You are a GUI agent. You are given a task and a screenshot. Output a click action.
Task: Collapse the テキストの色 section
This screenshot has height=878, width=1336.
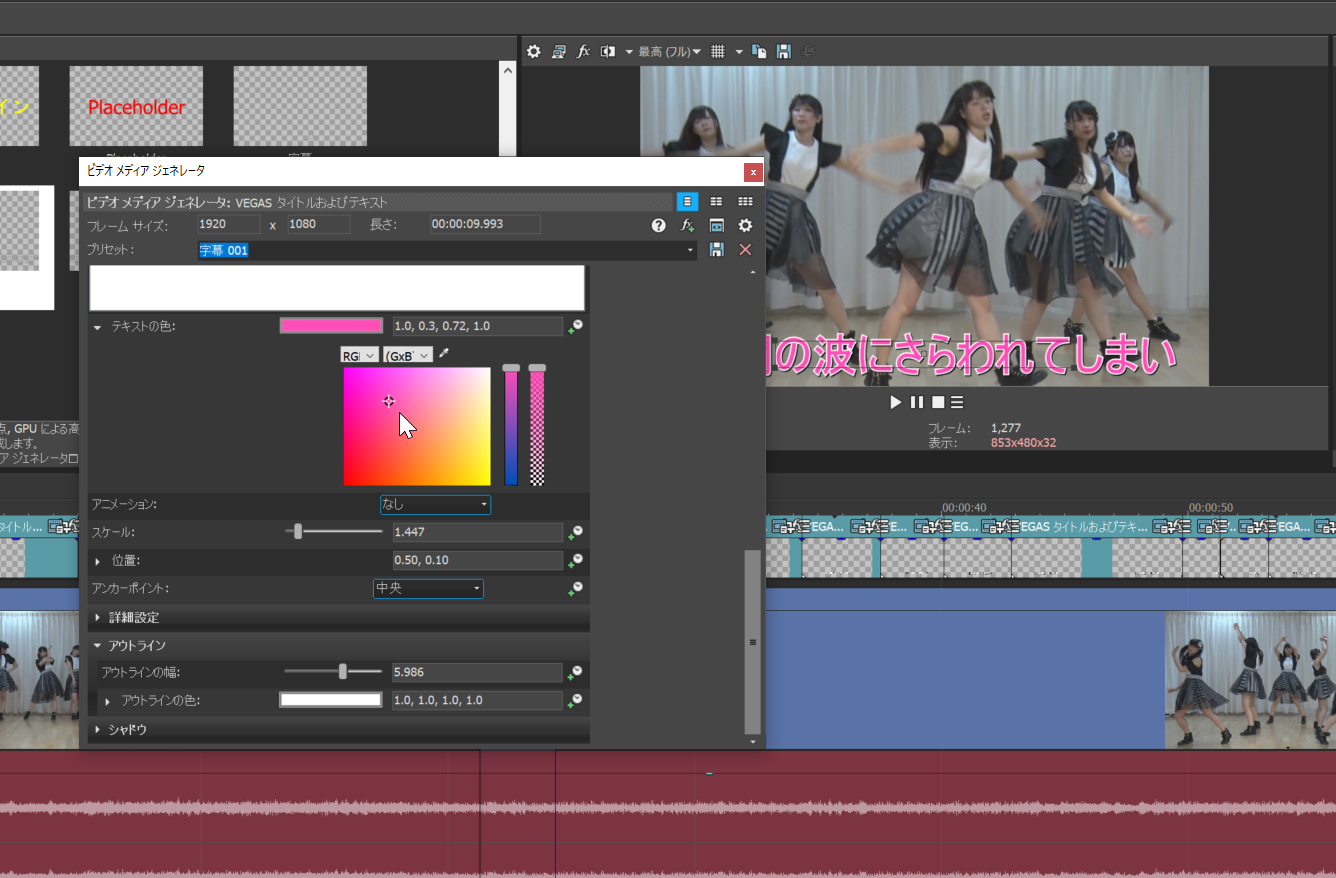[x=97, y=327]
